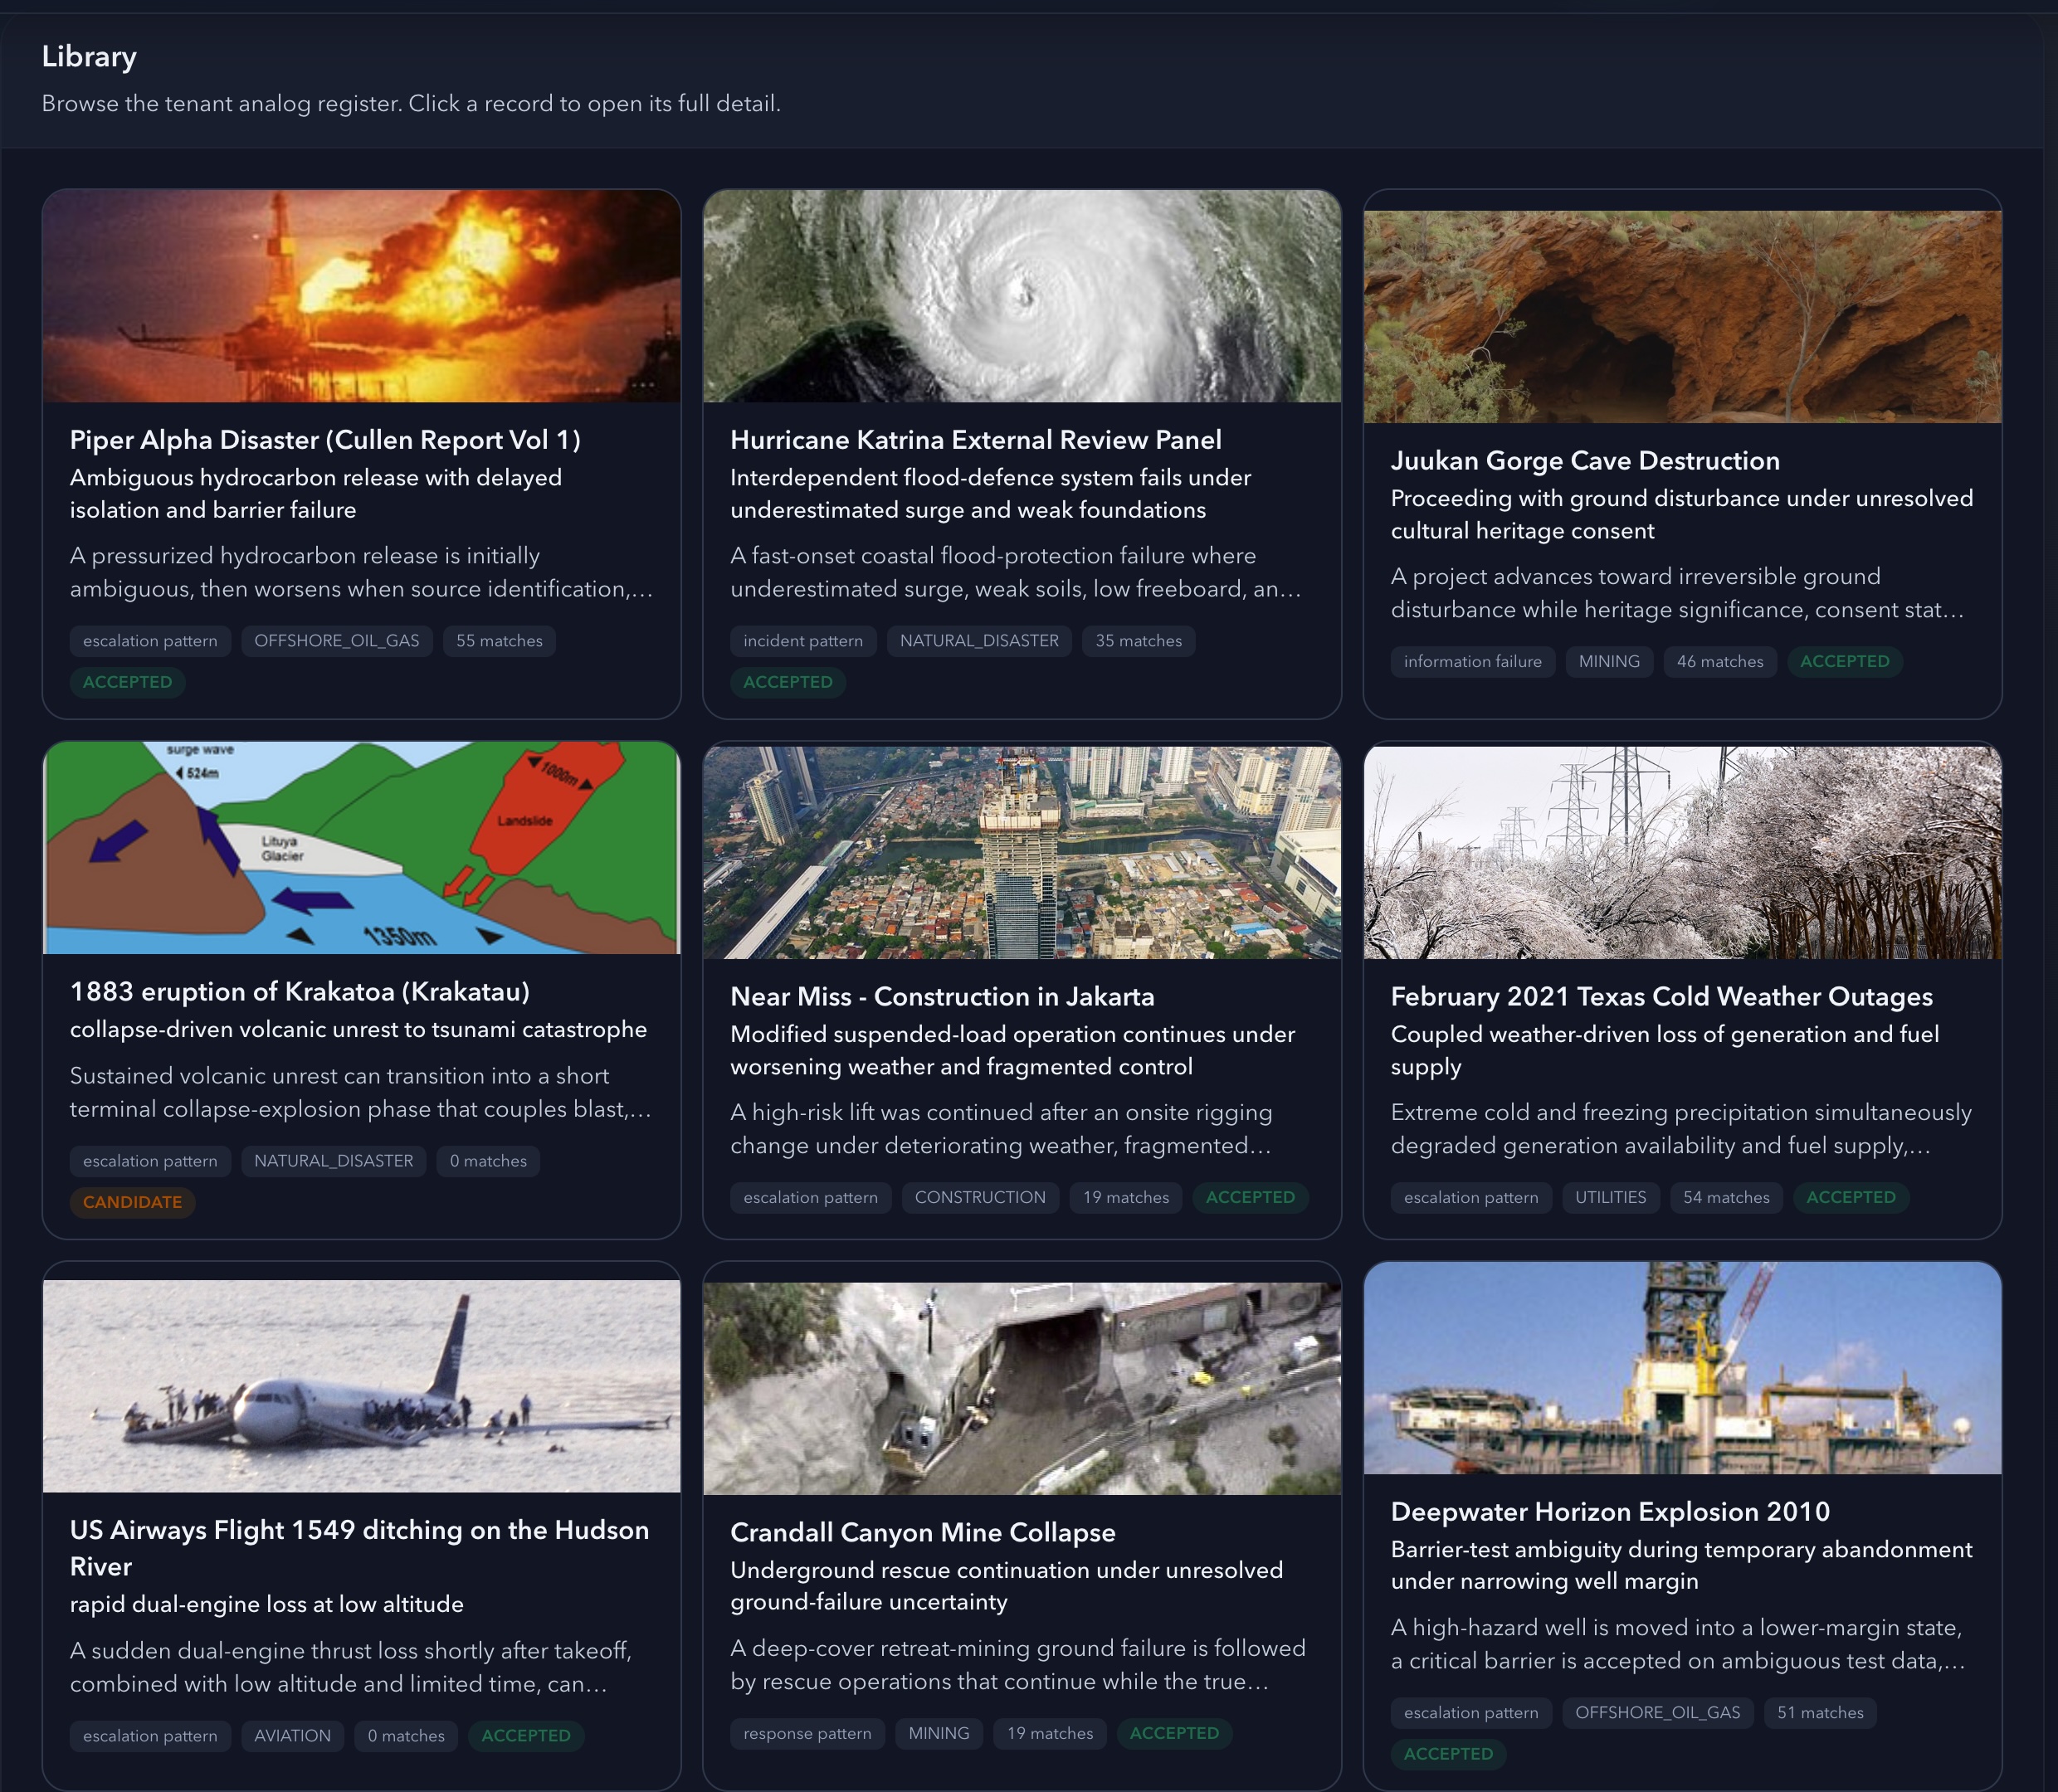The image size is (2058, 1792).
Task: Click the '0 matches' tag on the Krakatoa card
Action: [x=488, y=1162]
